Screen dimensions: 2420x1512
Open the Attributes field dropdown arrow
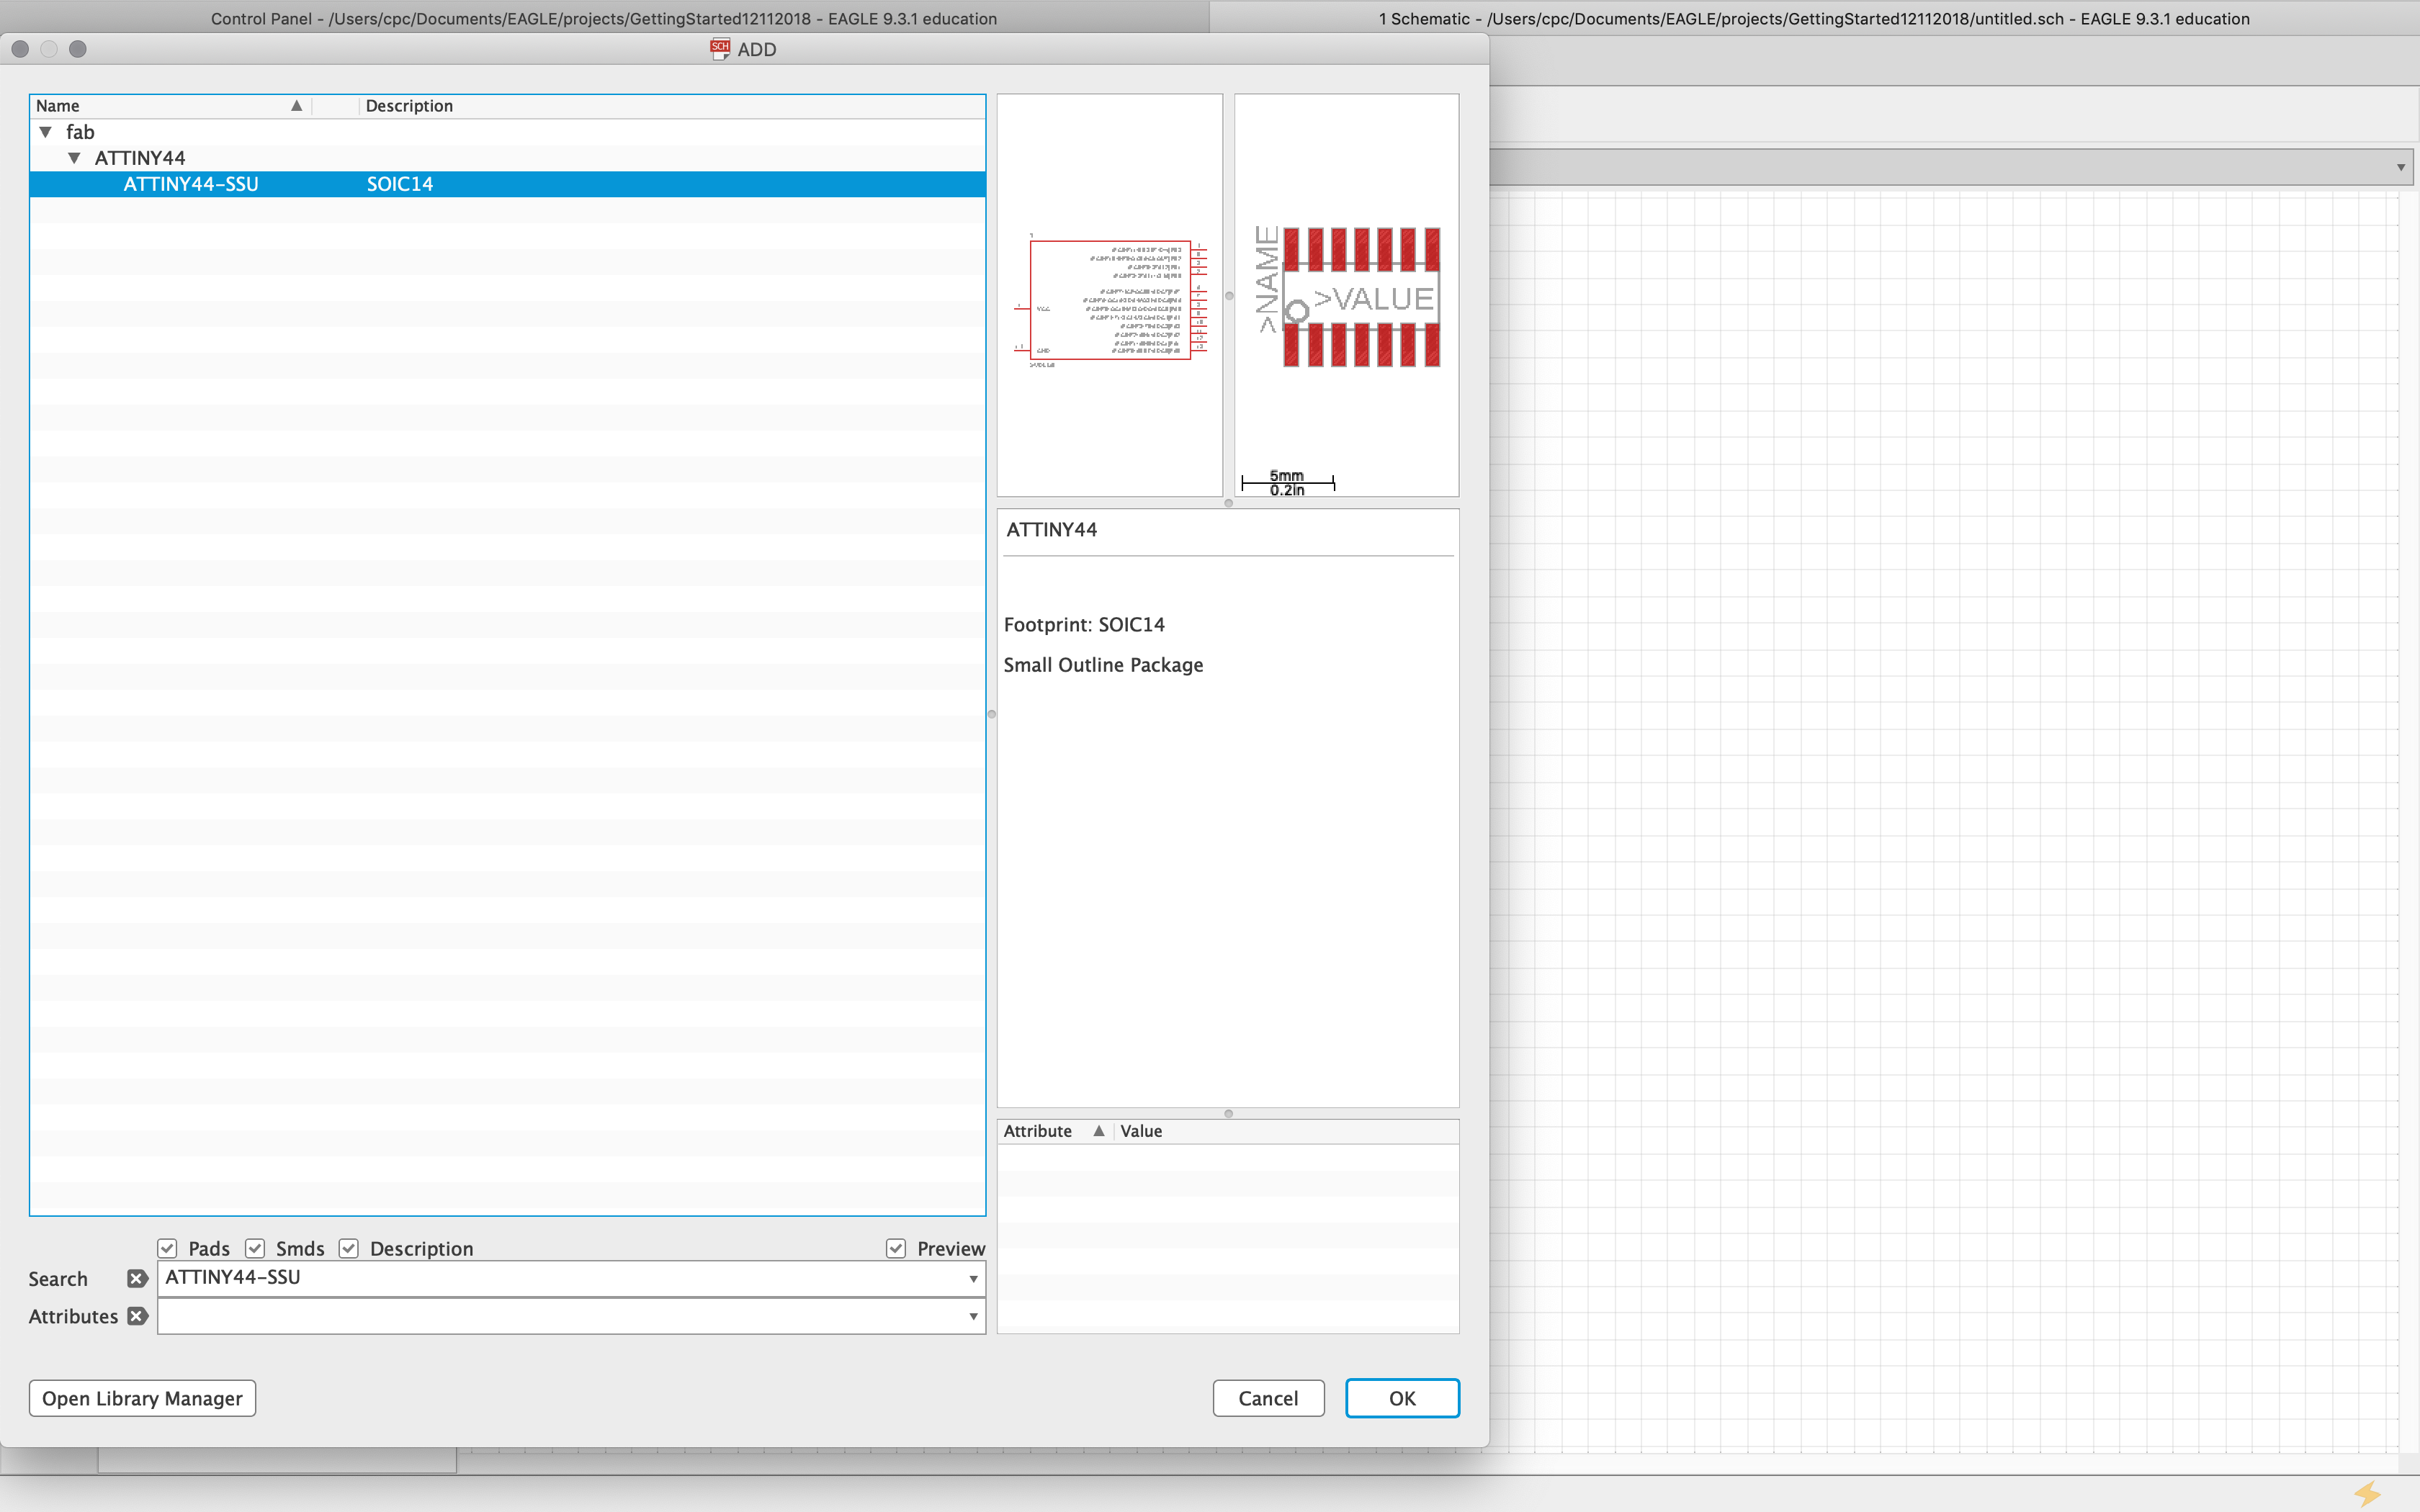[973, 1317]
